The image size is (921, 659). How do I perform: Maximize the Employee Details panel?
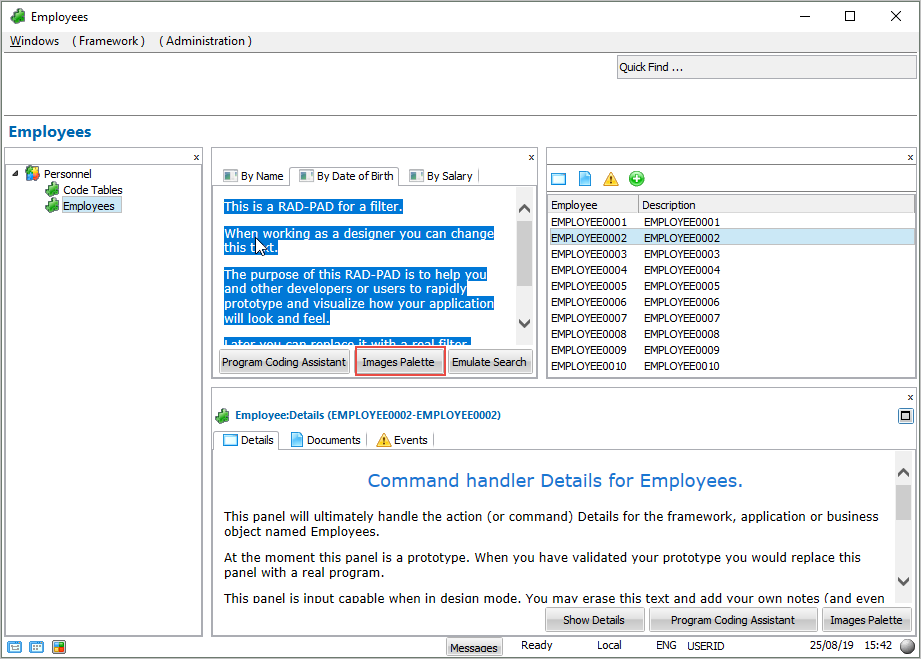[905, 415]
